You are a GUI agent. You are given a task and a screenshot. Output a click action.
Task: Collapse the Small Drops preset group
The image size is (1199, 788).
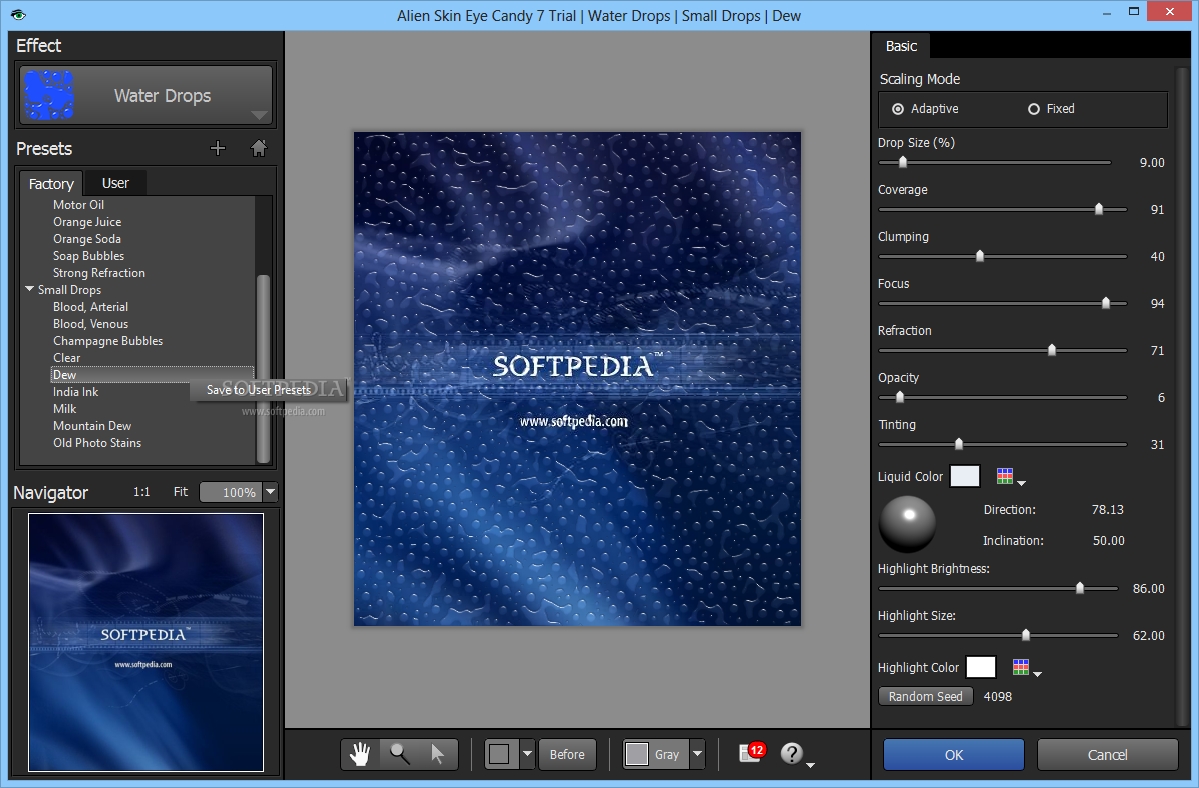(x=29, y=289)
